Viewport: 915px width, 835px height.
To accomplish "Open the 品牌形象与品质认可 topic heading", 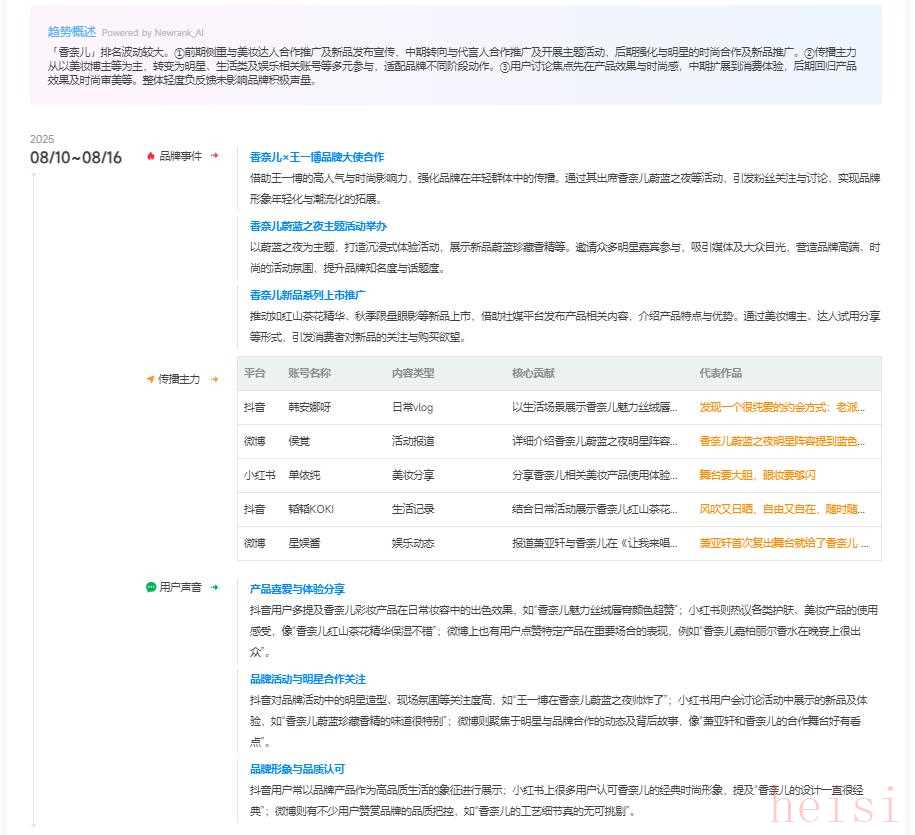I will [297, 769].
